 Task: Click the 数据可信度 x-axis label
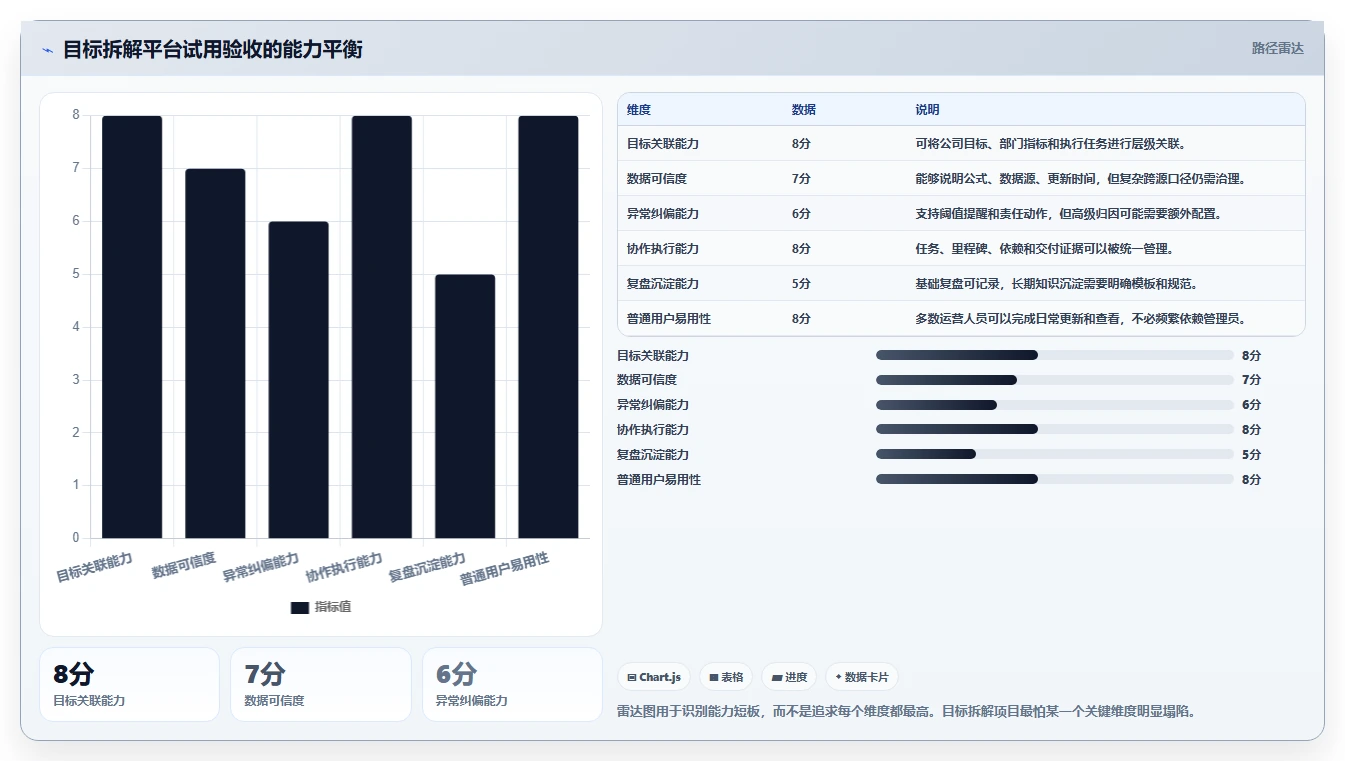pyautogui.click(x=183, y=565)
